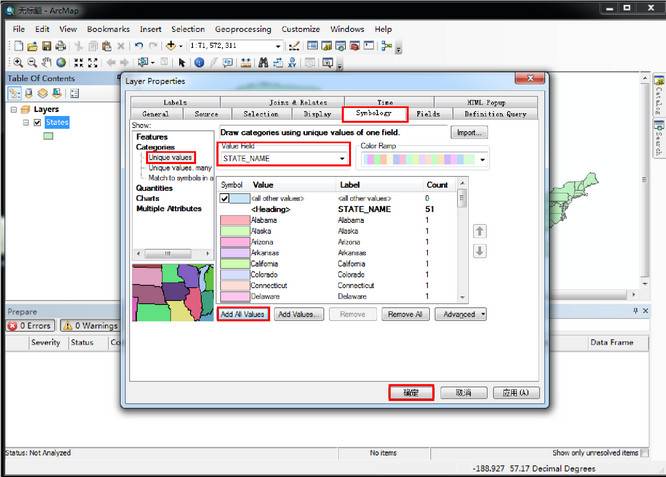This screenshot has height=477, width=666.
Task: Switch to the Source tab
Action: [x=206, y=114]
